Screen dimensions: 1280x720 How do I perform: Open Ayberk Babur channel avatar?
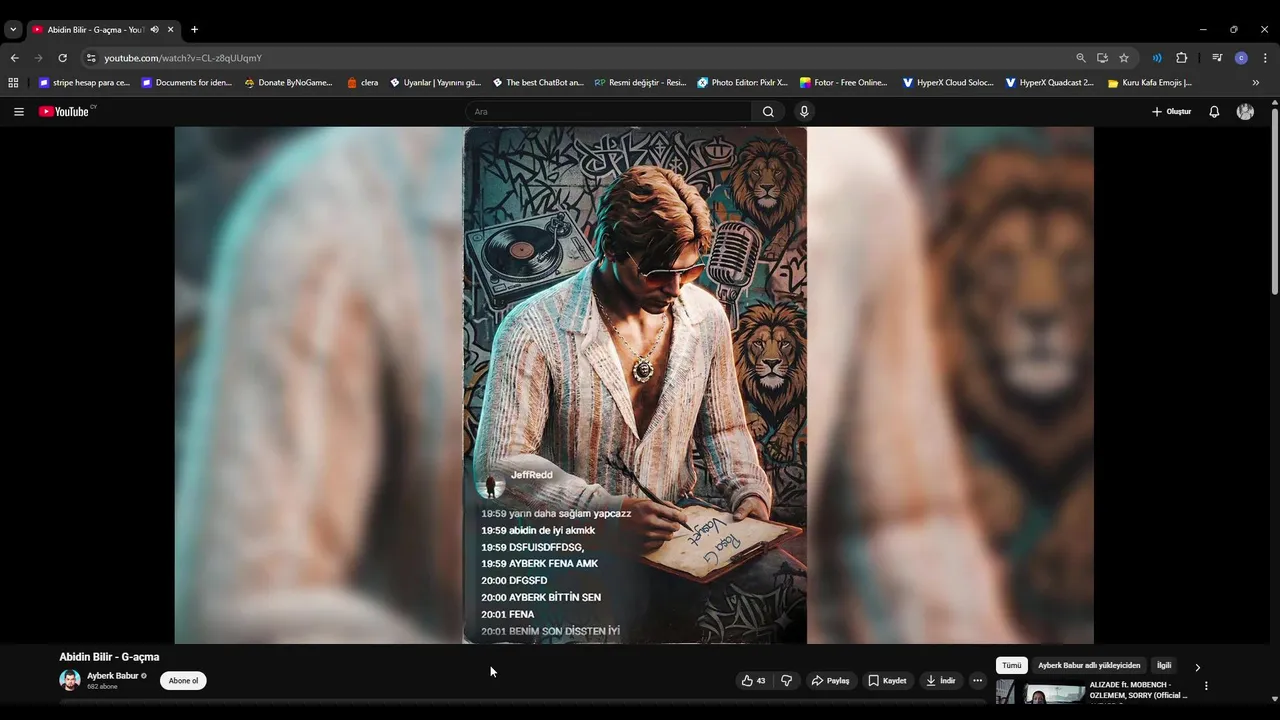[70, 680]
